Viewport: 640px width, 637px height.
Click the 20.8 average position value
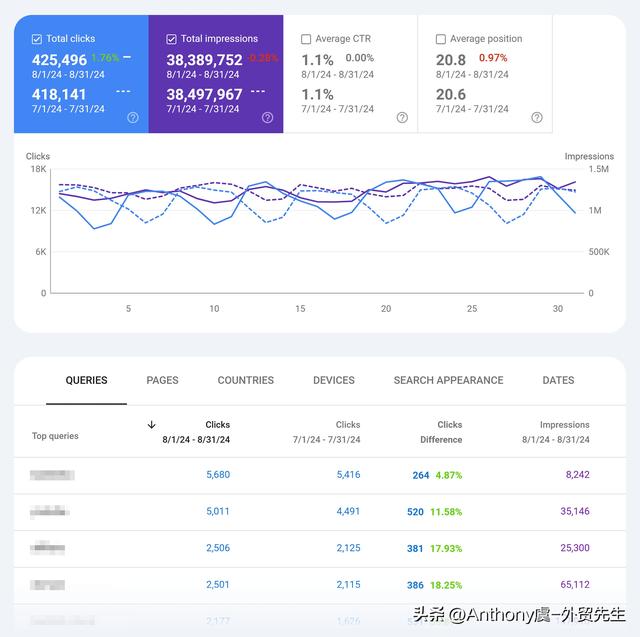451,60
